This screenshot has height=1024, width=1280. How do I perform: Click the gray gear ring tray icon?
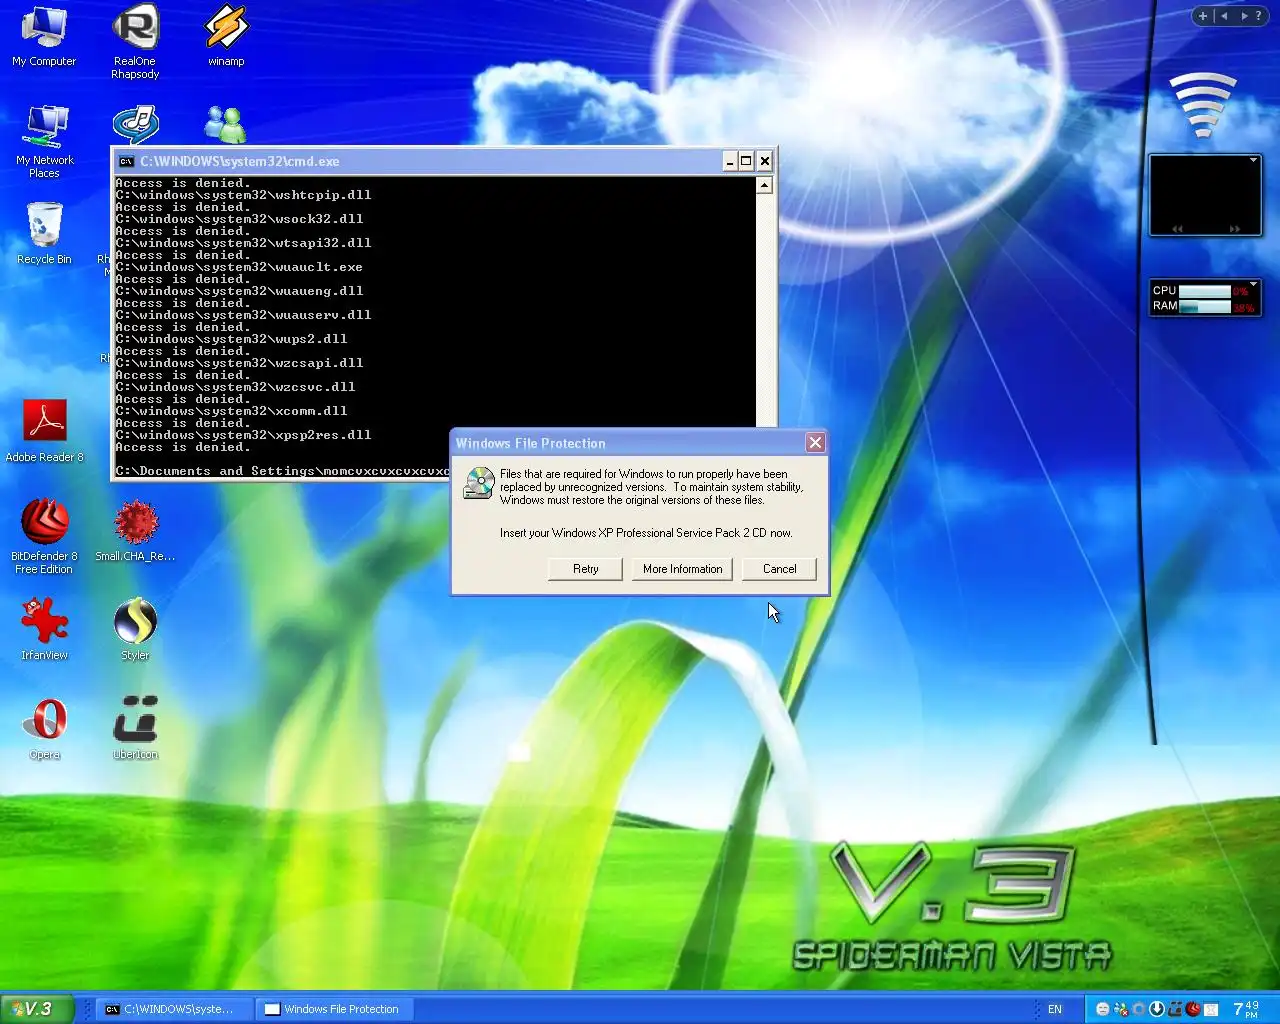[1139, 1009]
